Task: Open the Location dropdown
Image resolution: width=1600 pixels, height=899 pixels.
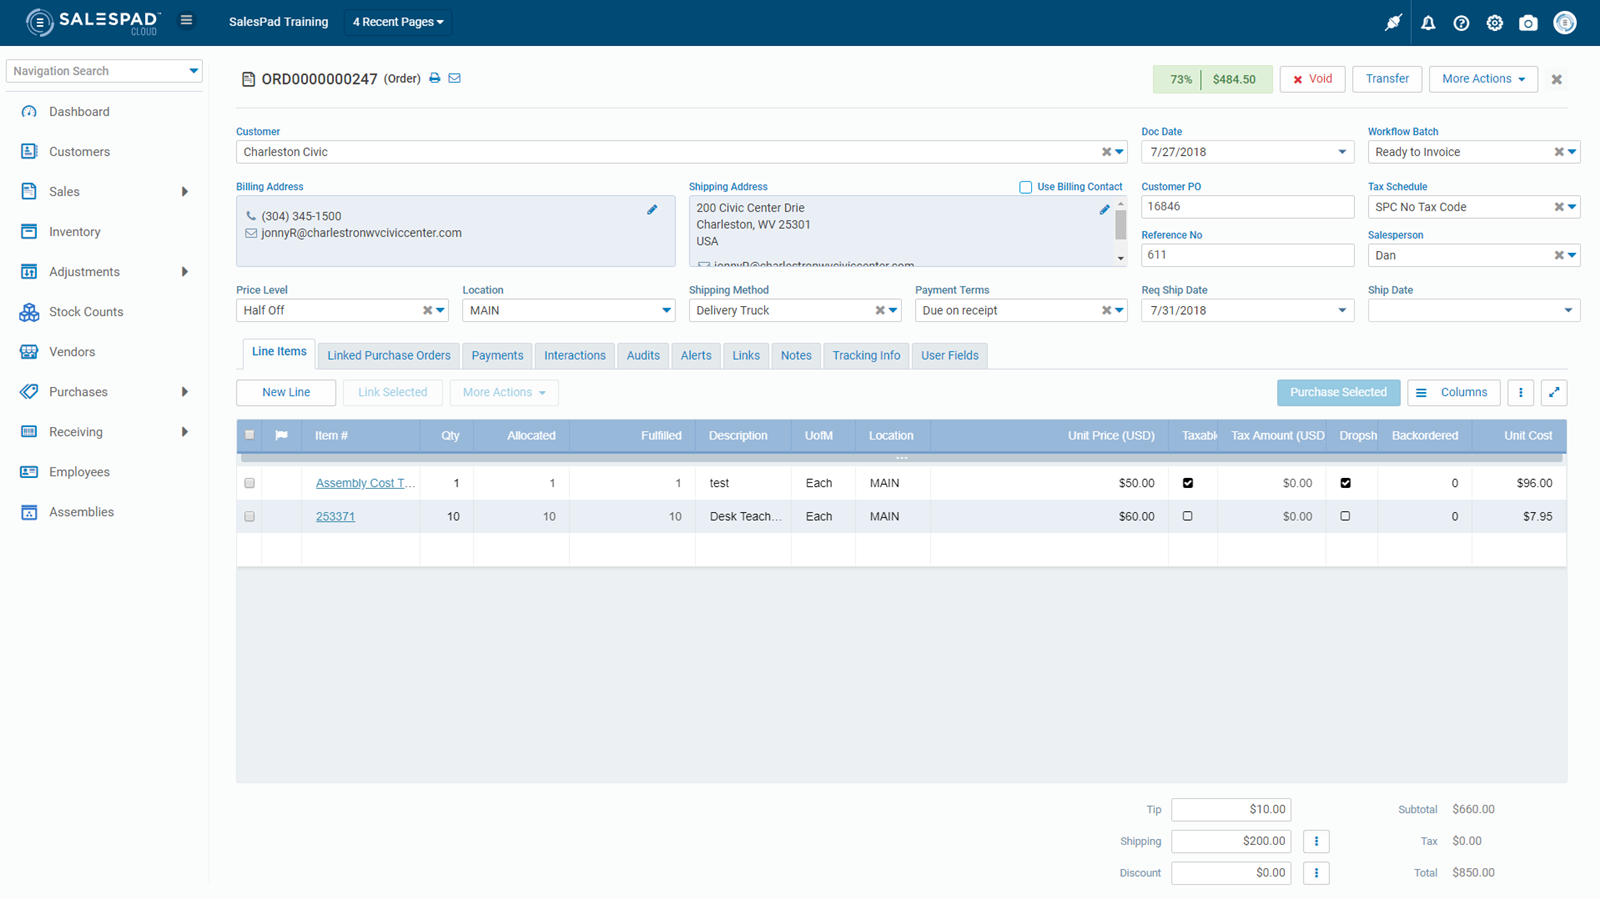Action: (x=666, y=310)
